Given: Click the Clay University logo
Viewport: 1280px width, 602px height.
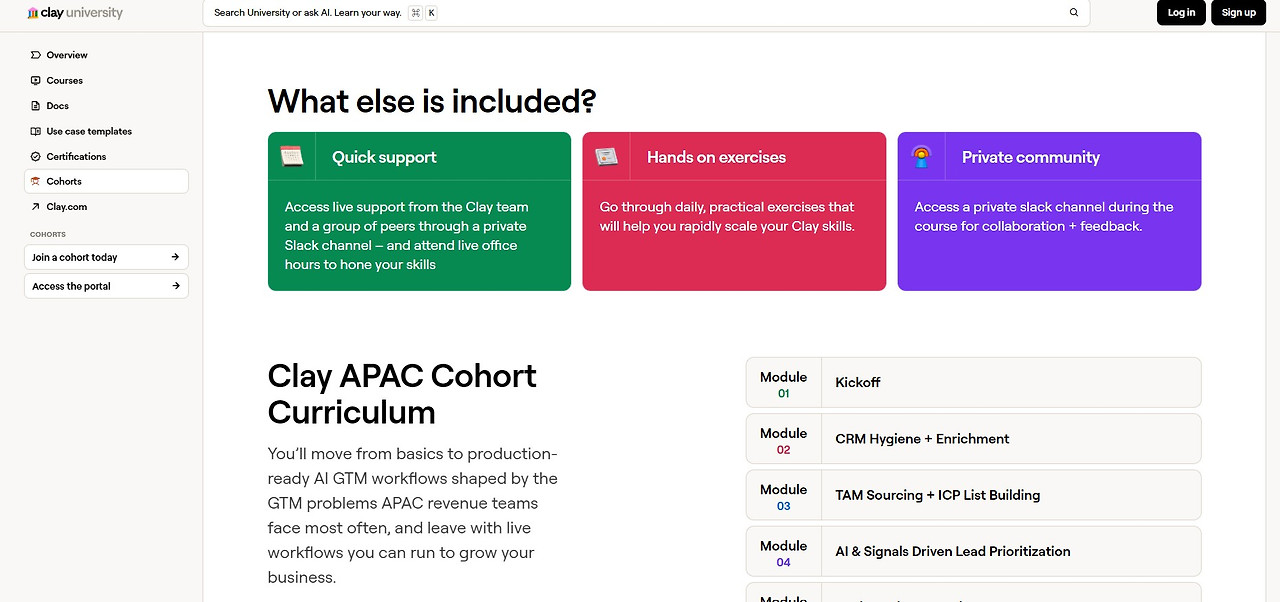Looking at the screenshot, I should click(75, 13).
